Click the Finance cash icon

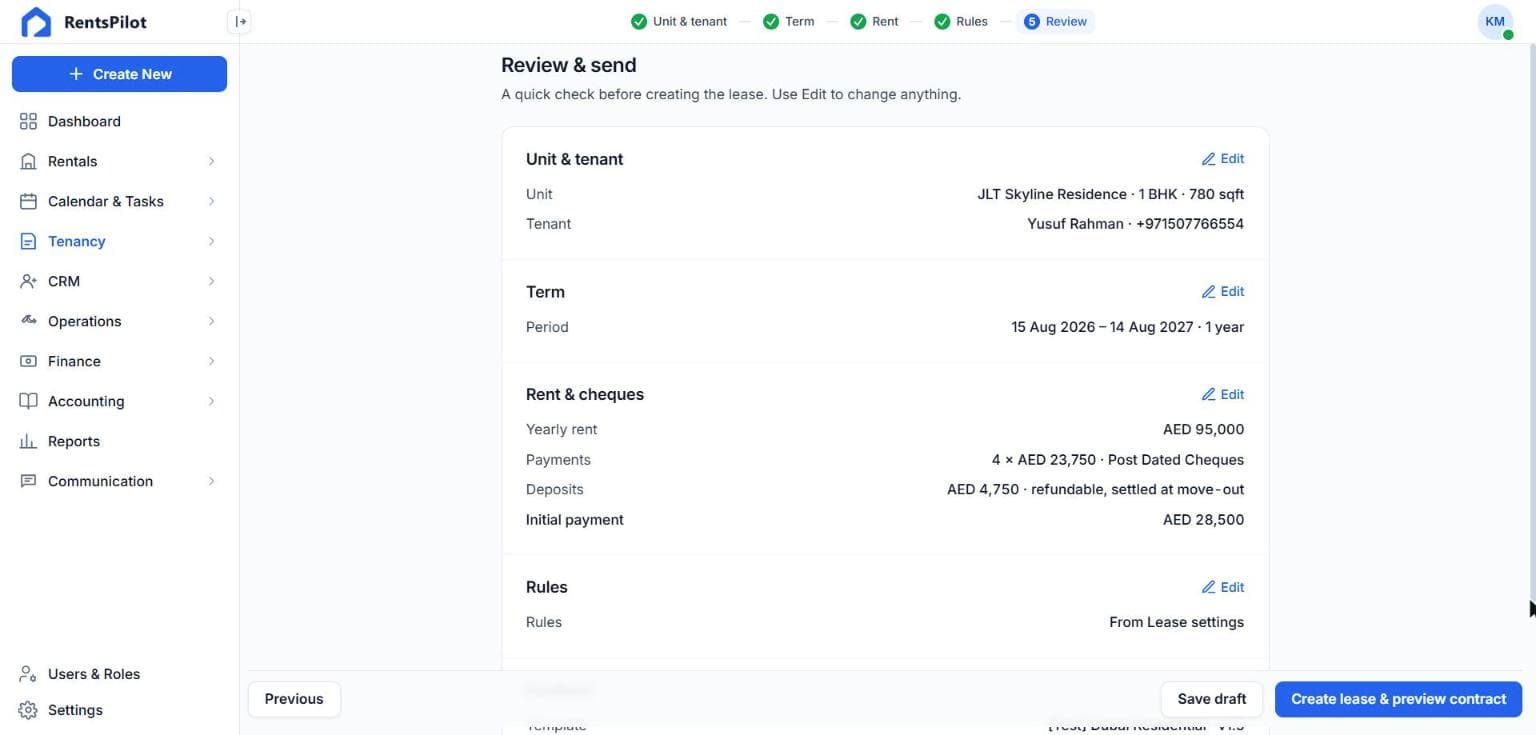(28, 361)
